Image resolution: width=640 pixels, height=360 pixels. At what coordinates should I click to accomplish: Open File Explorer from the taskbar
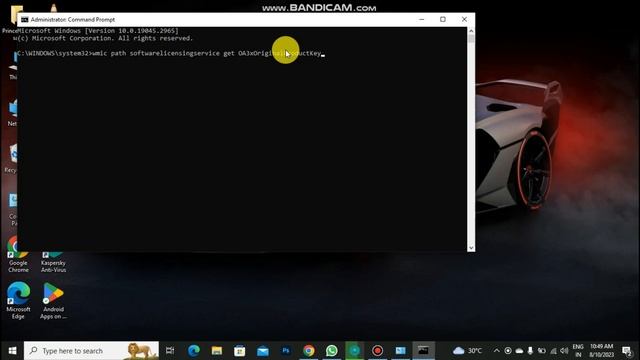(217, 351)
